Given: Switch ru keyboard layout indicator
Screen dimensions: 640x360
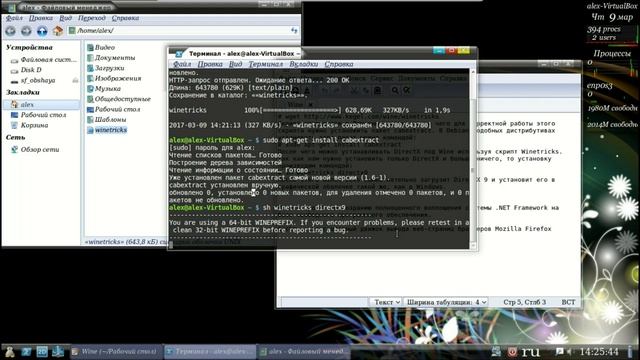Looking at the screenshot, I should (531, 351).
